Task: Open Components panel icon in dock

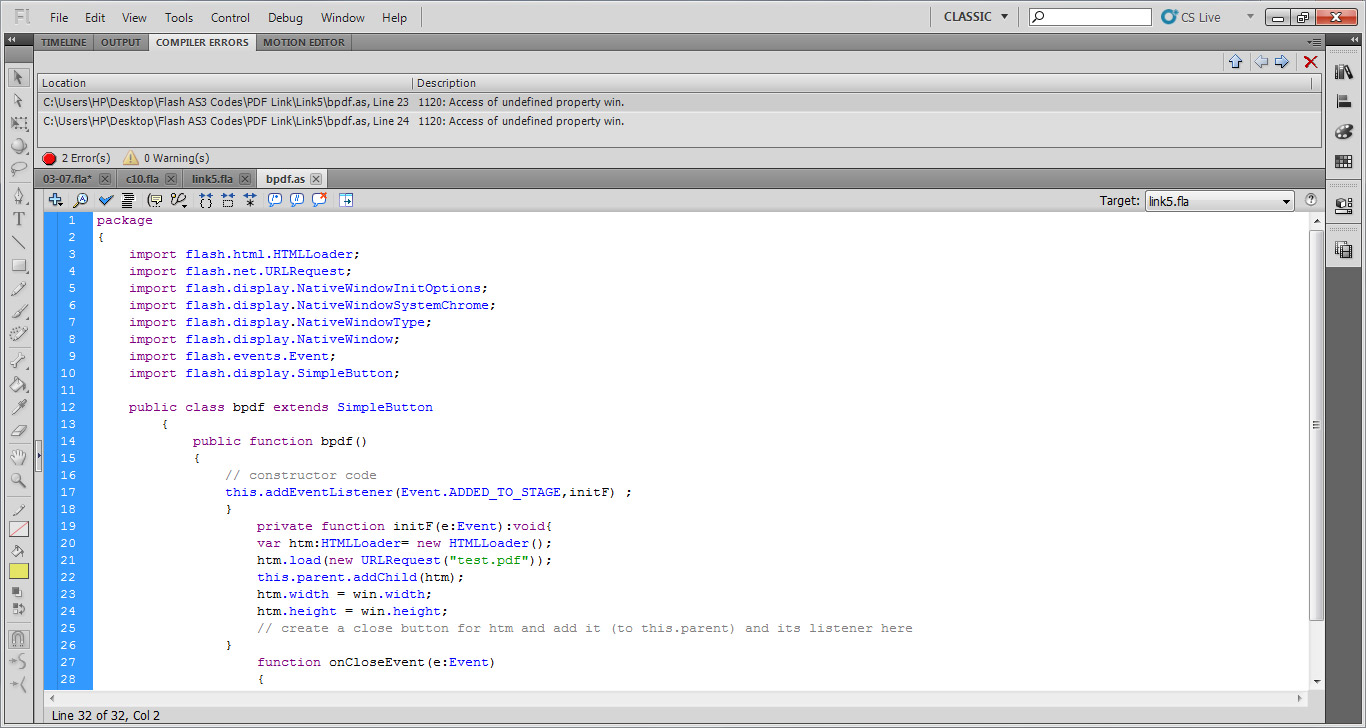Action: click(1343, 206)
